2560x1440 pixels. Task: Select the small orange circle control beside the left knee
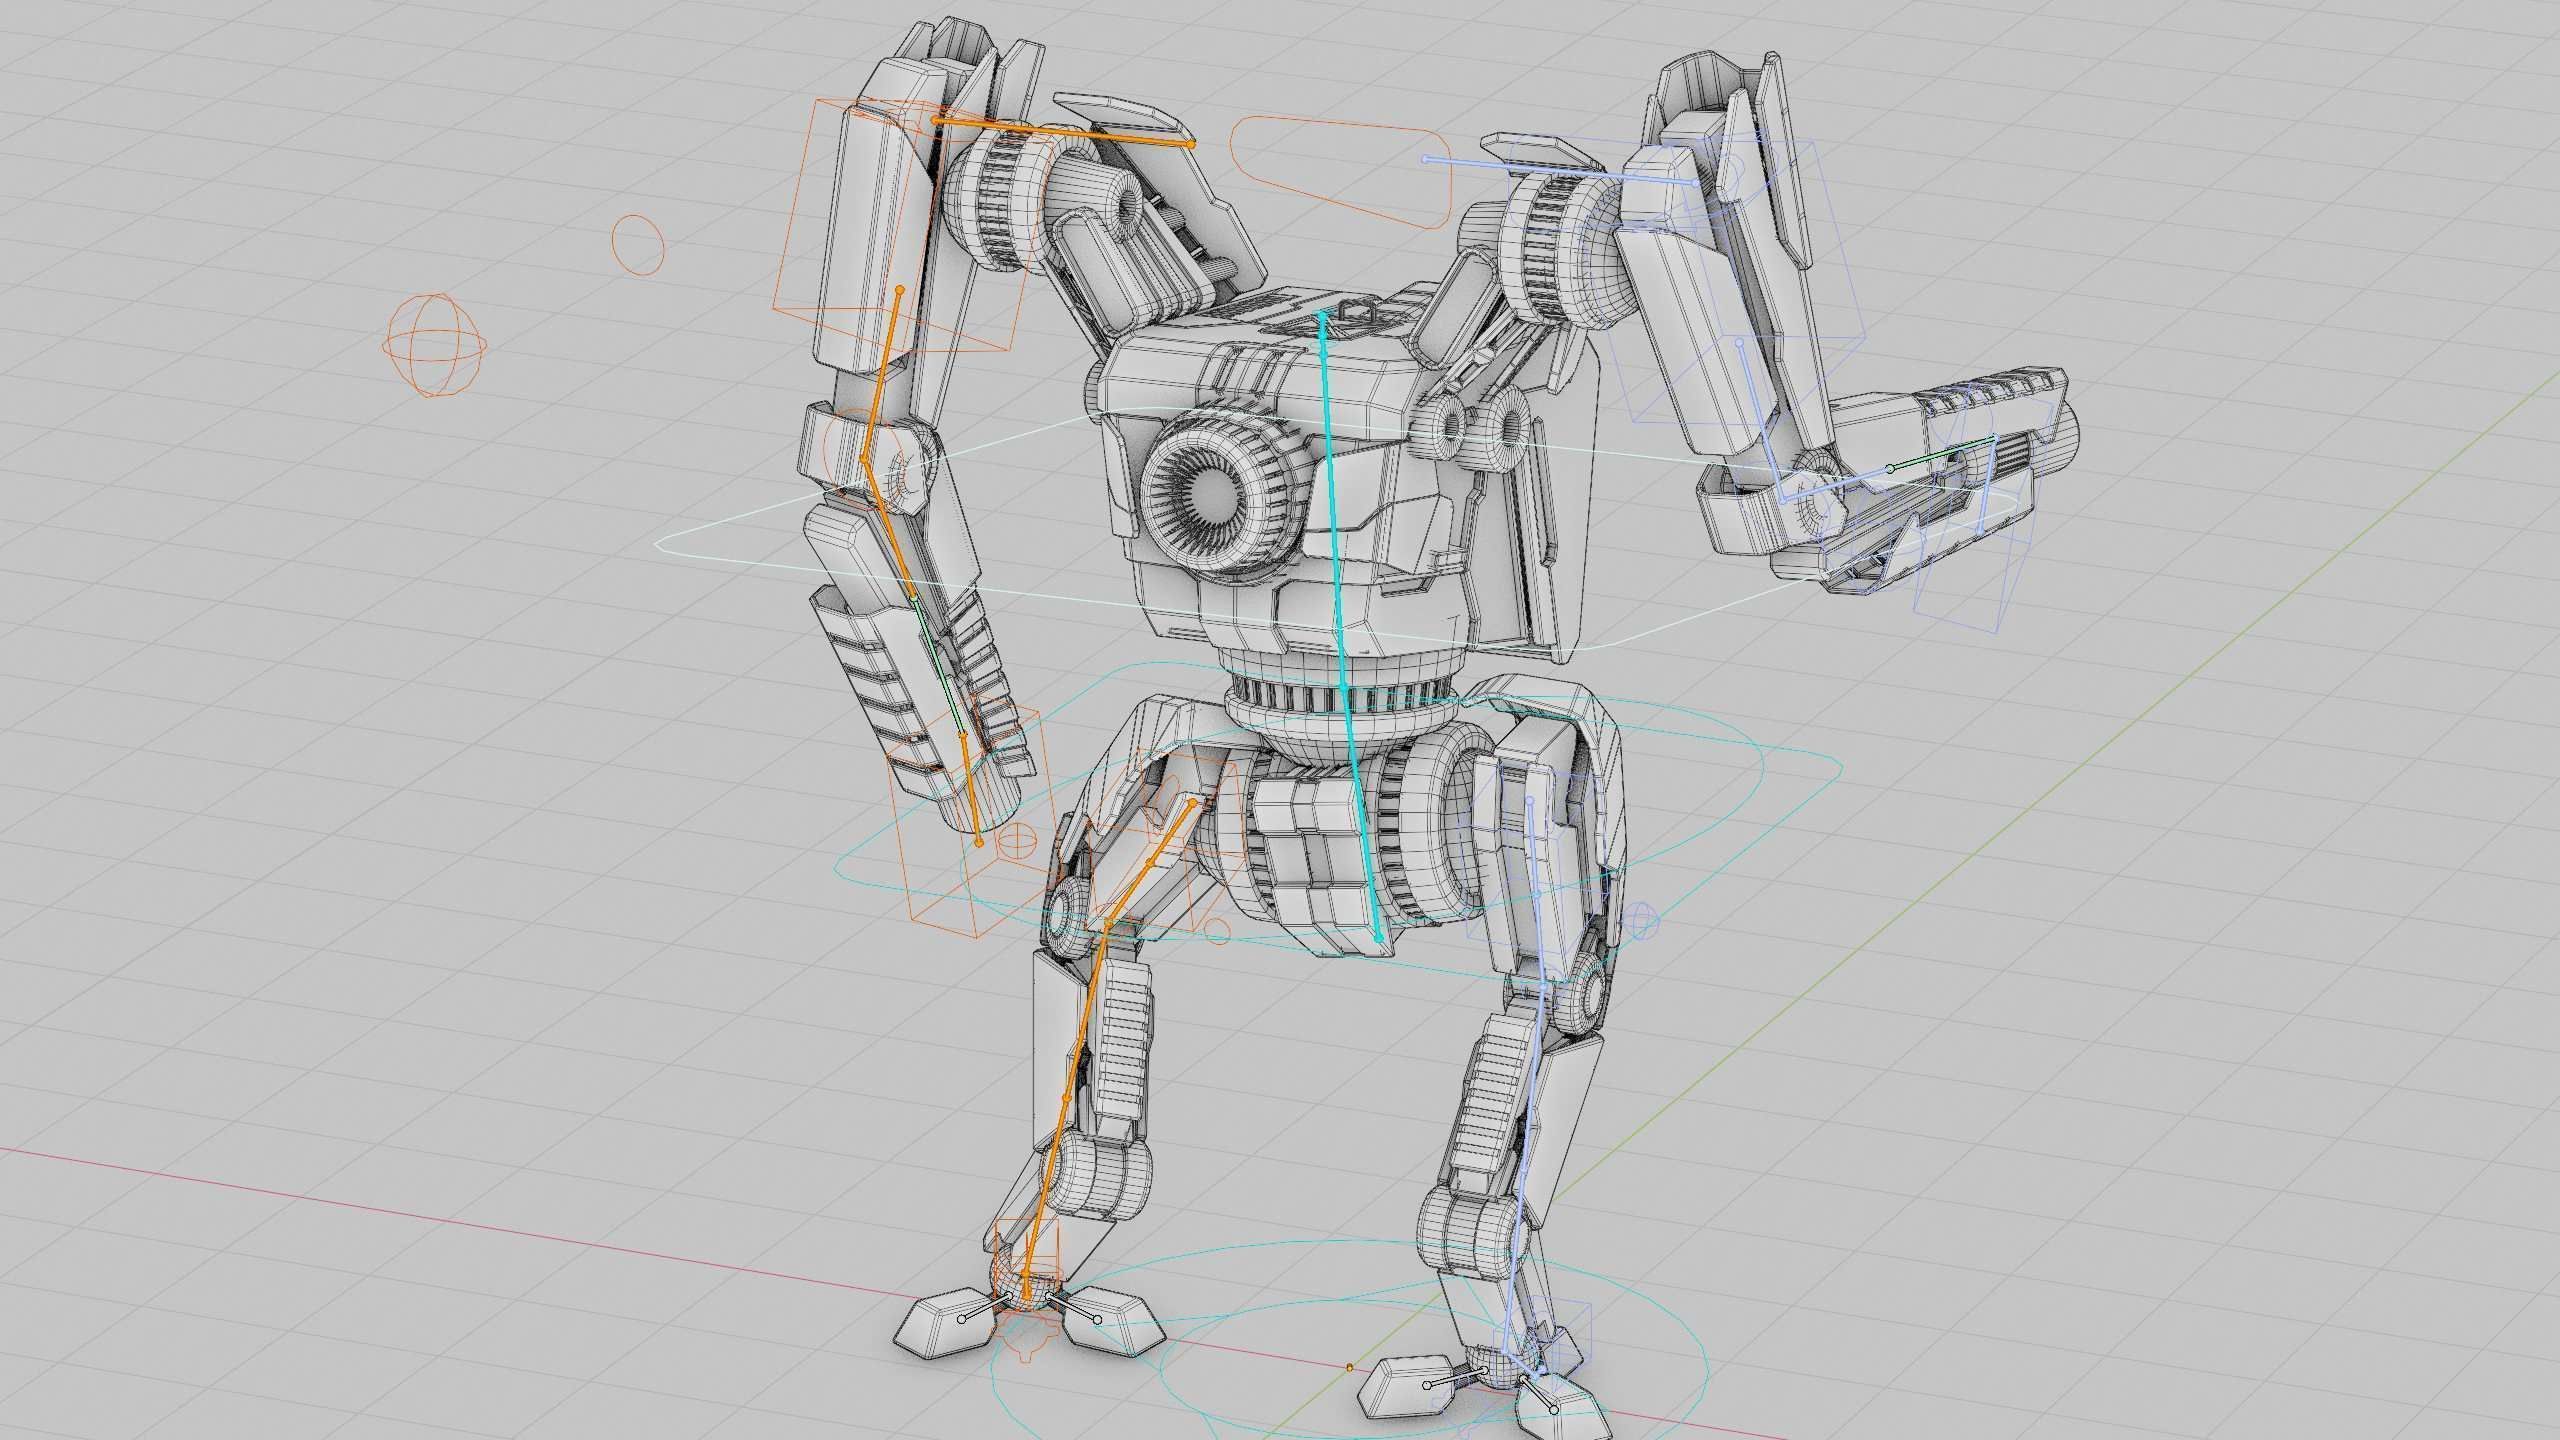point(1217,931)
